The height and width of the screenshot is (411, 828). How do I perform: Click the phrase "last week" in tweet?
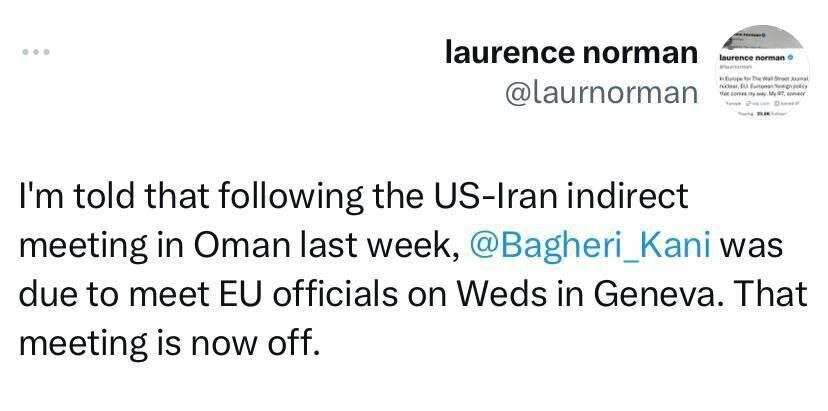coord(376,244)
